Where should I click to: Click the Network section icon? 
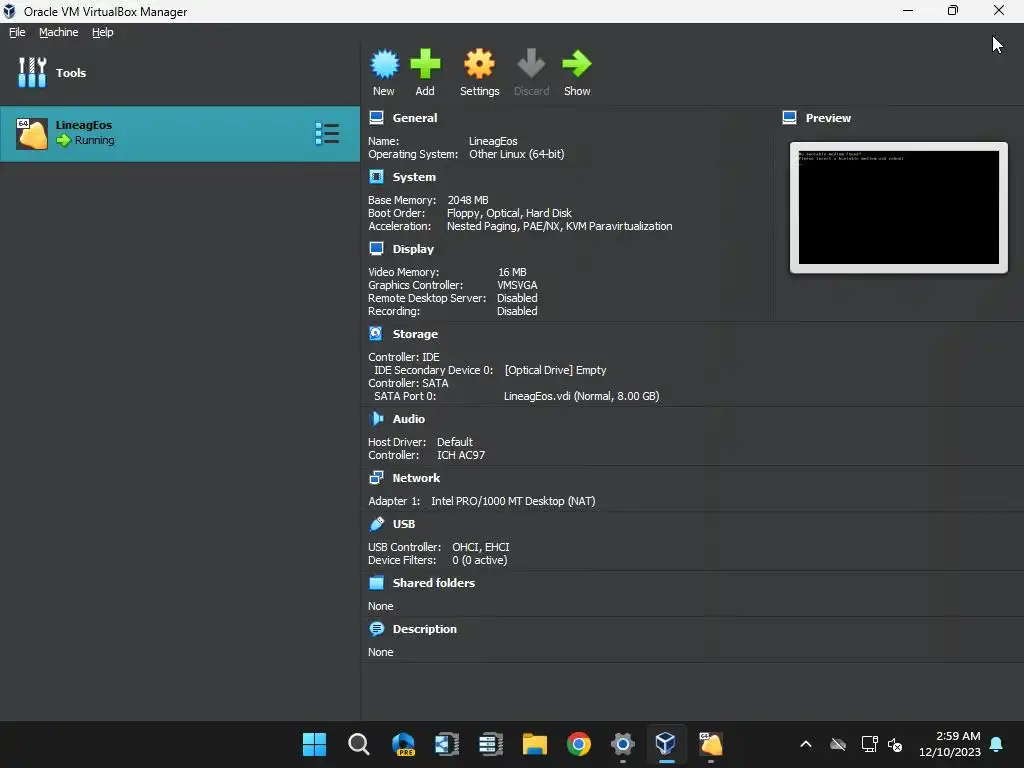[376, 477]
